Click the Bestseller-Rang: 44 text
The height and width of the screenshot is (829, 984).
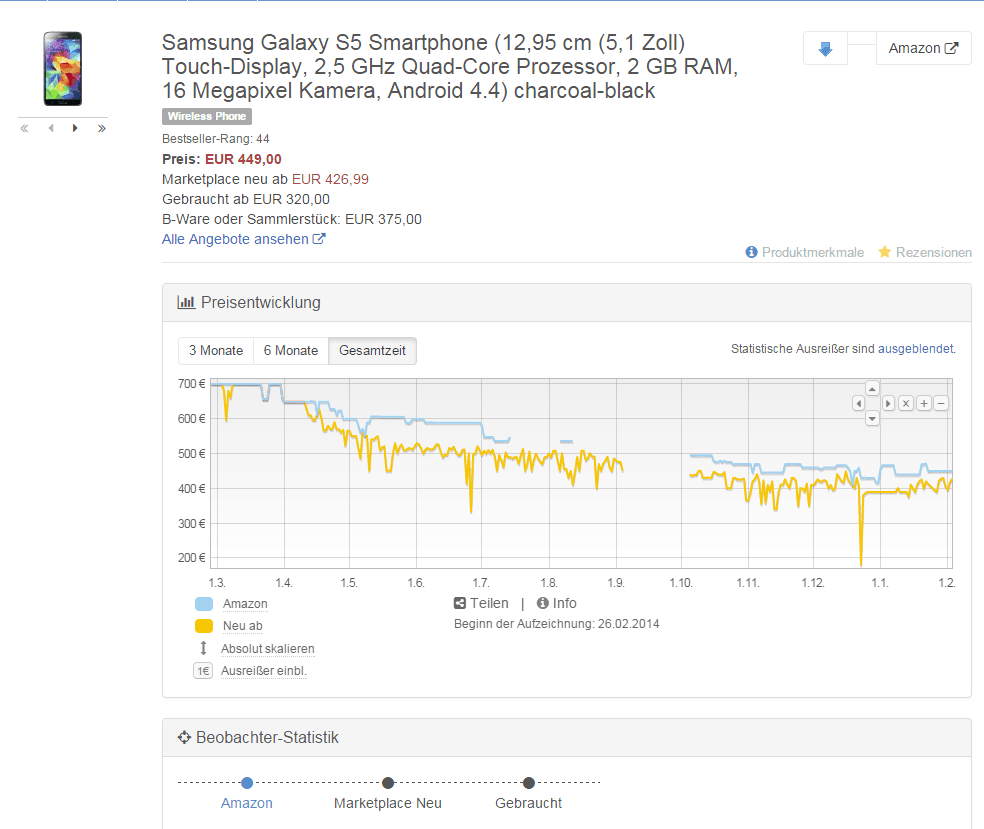click(216, 139)
